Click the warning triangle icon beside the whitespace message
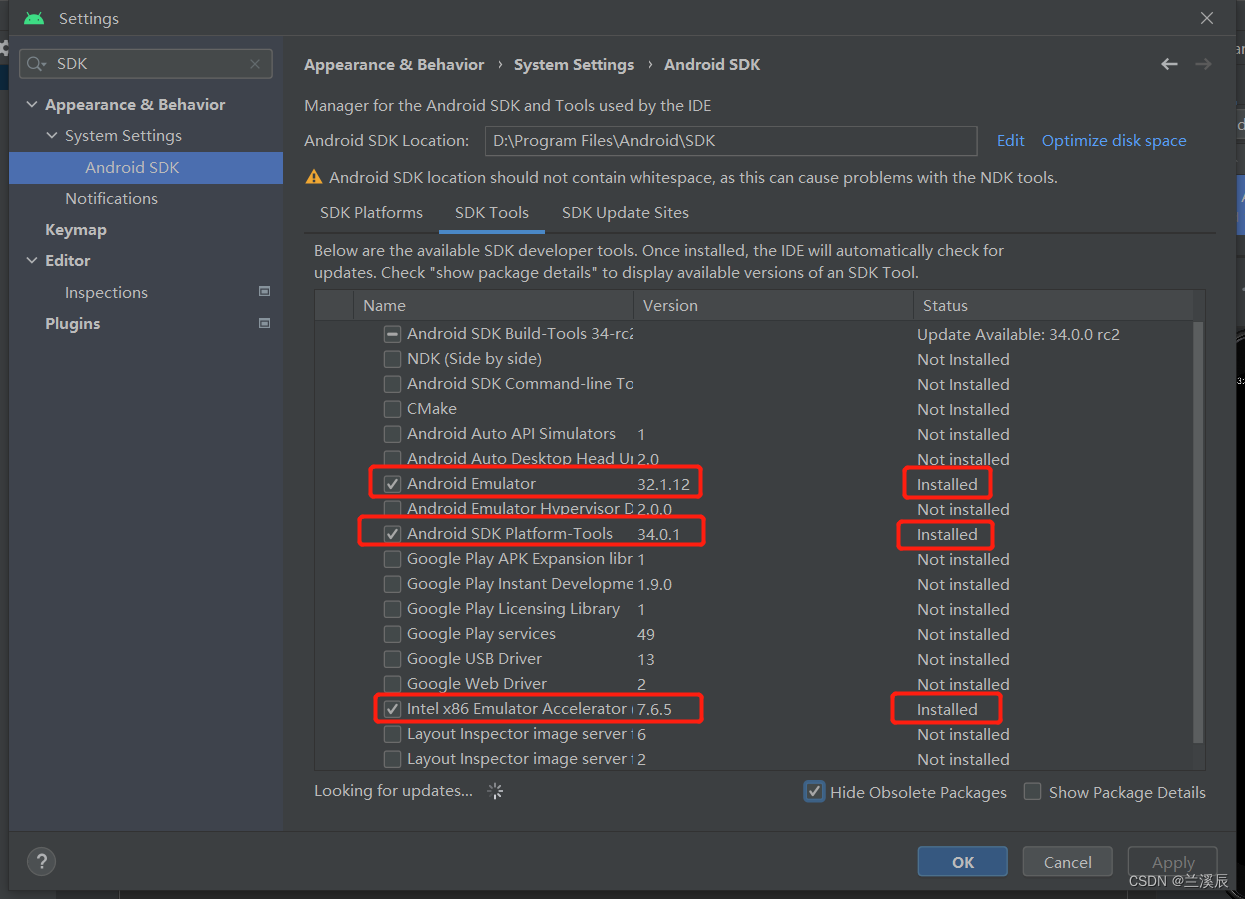Screen dimensions: 1245x899 (x=314, y=177)
